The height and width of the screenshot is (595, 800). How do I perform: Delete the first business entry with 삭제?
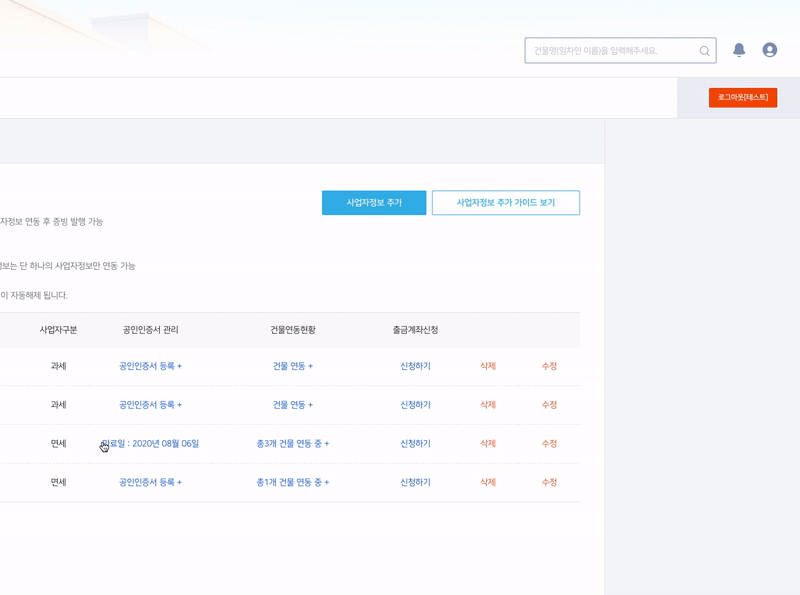click(488, 366)
